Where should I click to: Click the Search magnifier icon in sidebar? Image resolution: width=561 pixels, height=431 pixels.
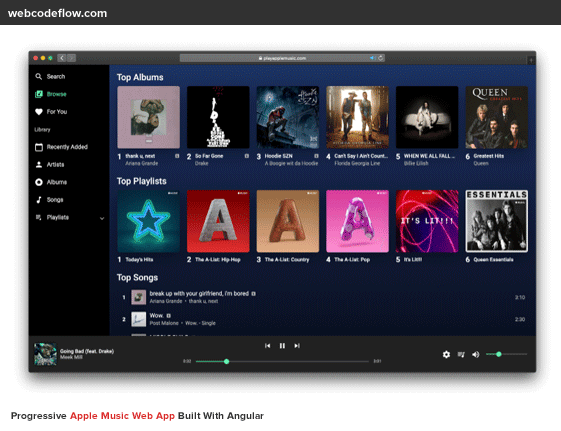click(x=39, y=76)
